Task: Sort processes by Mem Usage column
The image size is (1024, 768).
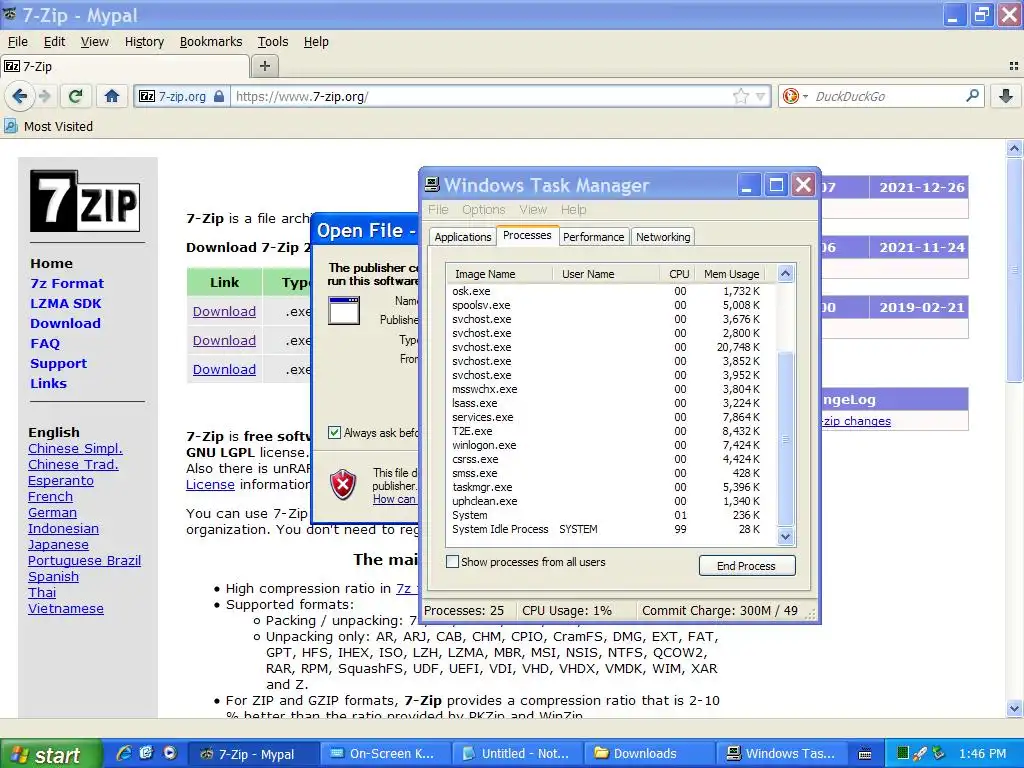Action: pos(731,274)
